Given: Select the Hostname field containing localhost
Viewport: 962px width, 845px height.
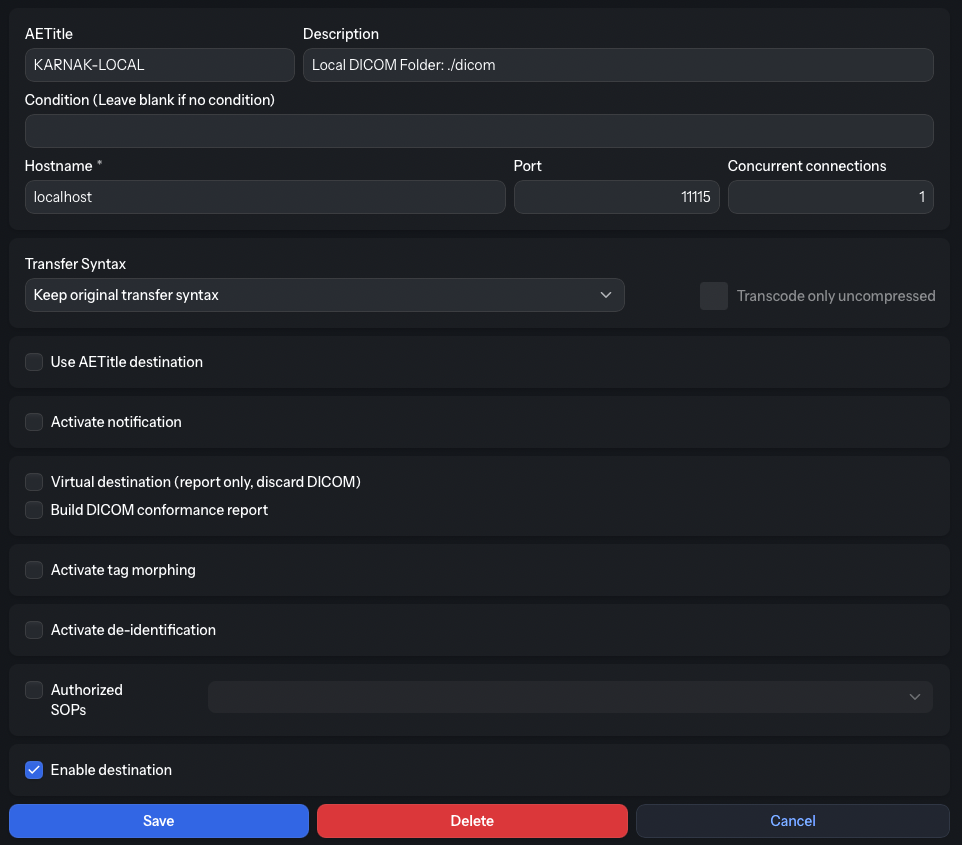Looking at the screenshot, I should (265, 197).
